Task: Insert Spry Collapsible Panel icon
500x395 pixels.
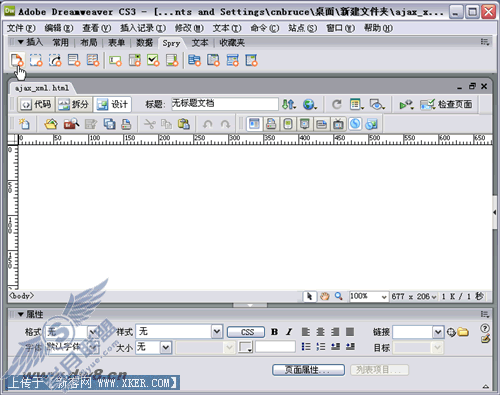Action: click(251, 60)
